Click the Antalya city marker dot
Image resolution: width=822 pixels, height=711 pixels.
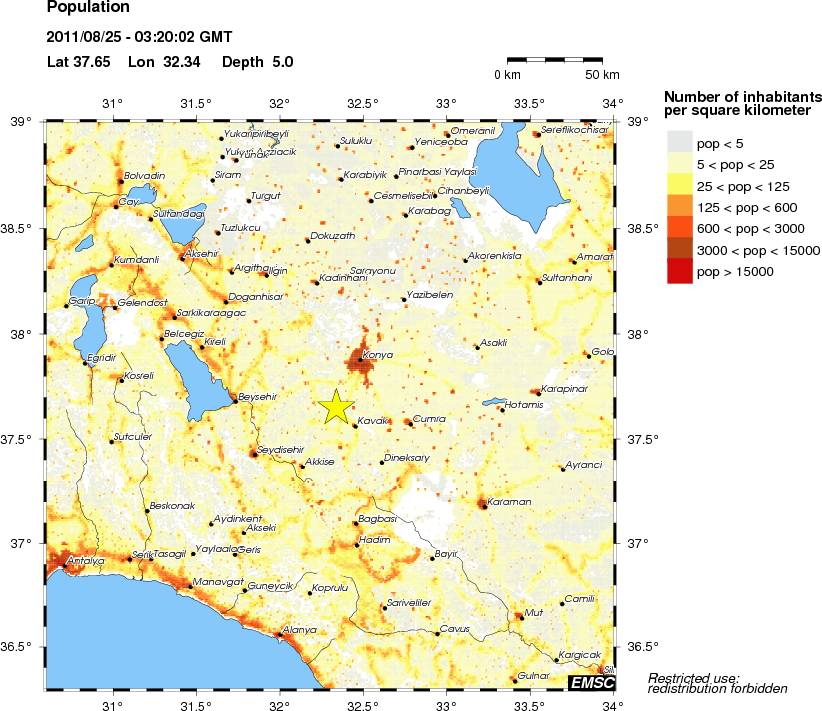(x=65, y=566)
